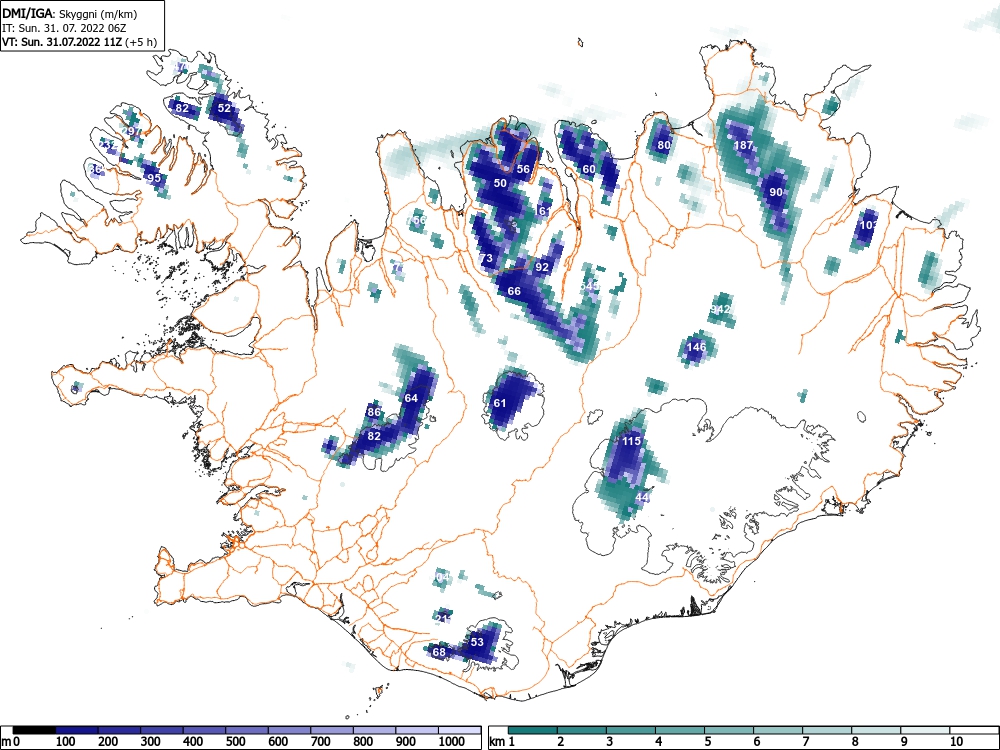Click the visibility value 90 on the map

pos(776,192)
